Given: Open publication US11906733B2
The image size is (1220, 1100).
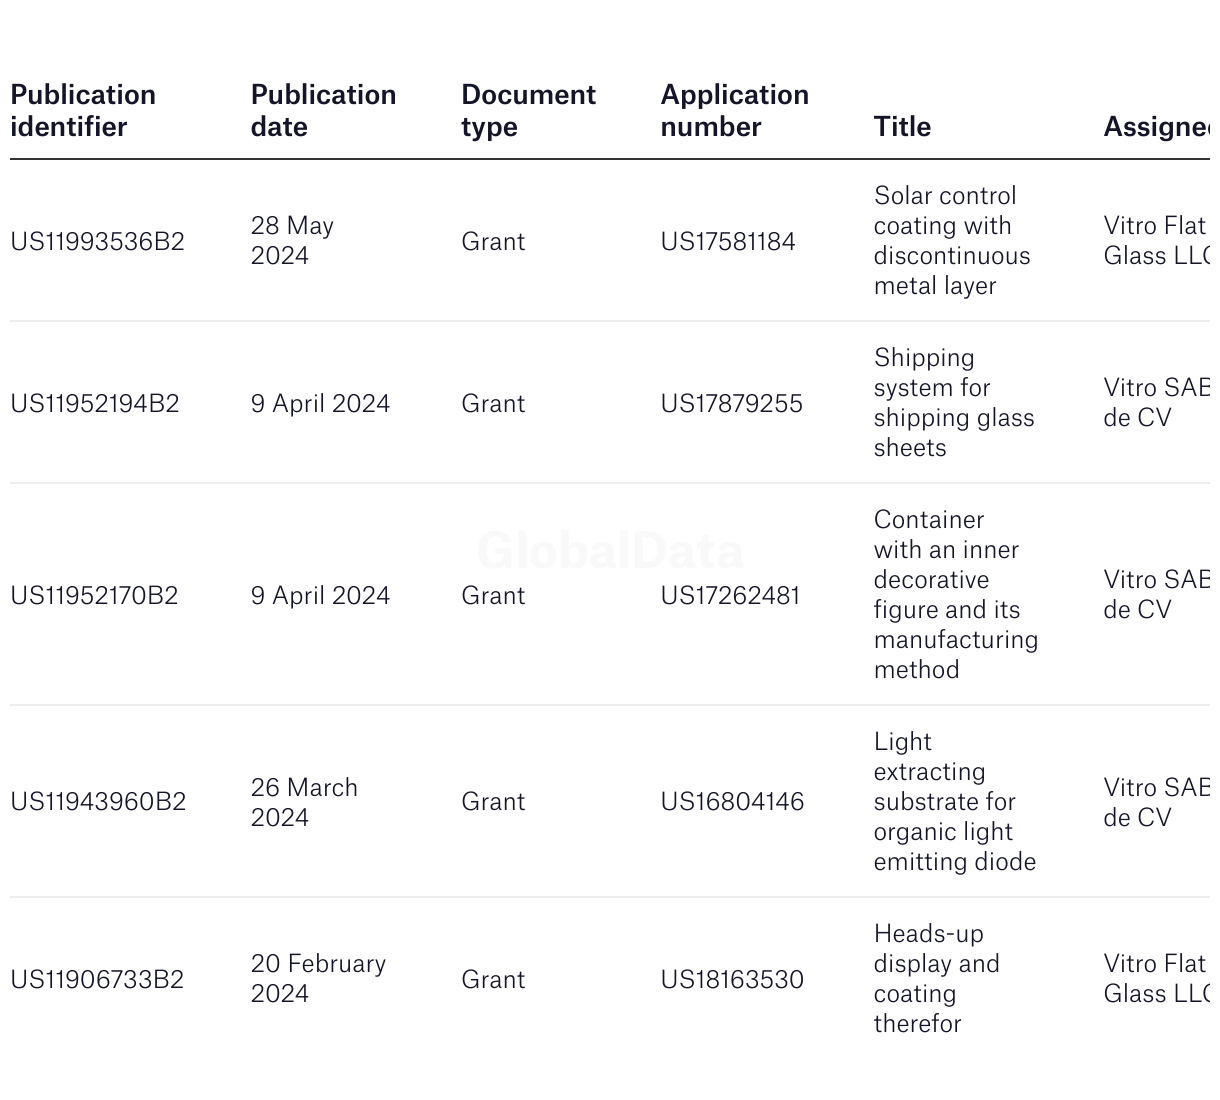Looking at the screenshot, I should pyautogui.click(x=97, y=980).
